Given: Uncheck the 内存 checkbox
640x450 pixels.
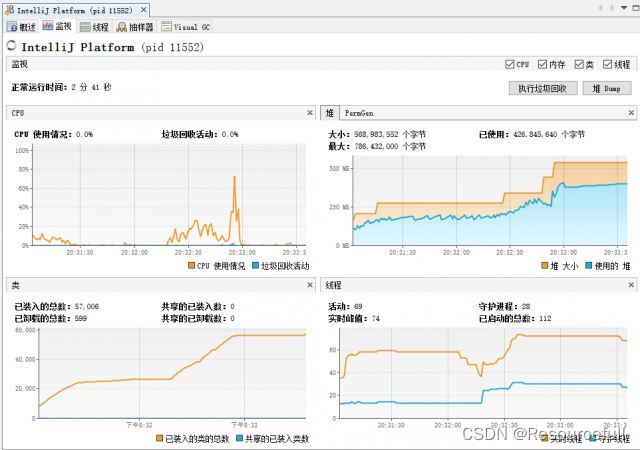Looking at the screenshot, I should coord(542,64).
